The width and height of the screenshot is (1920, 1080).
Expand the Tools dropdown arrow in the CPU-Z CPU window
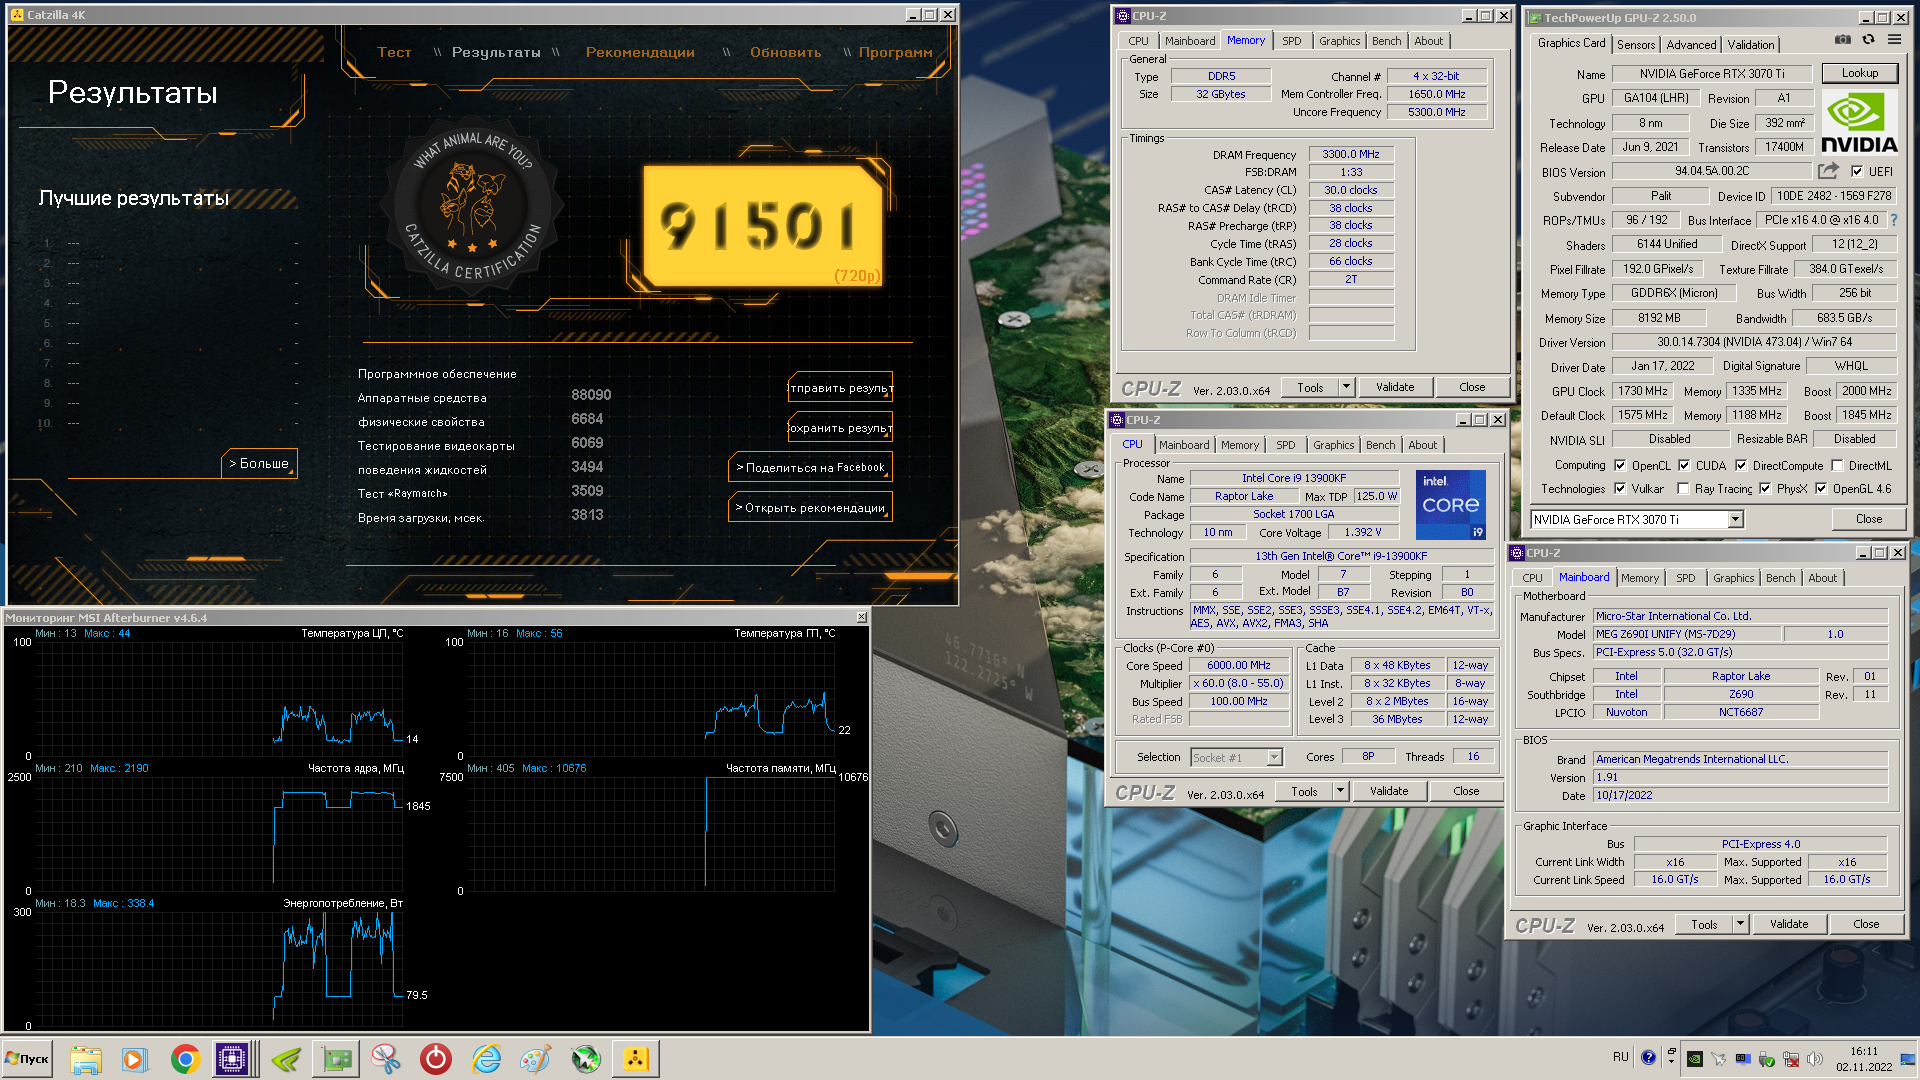(1340, 791)
